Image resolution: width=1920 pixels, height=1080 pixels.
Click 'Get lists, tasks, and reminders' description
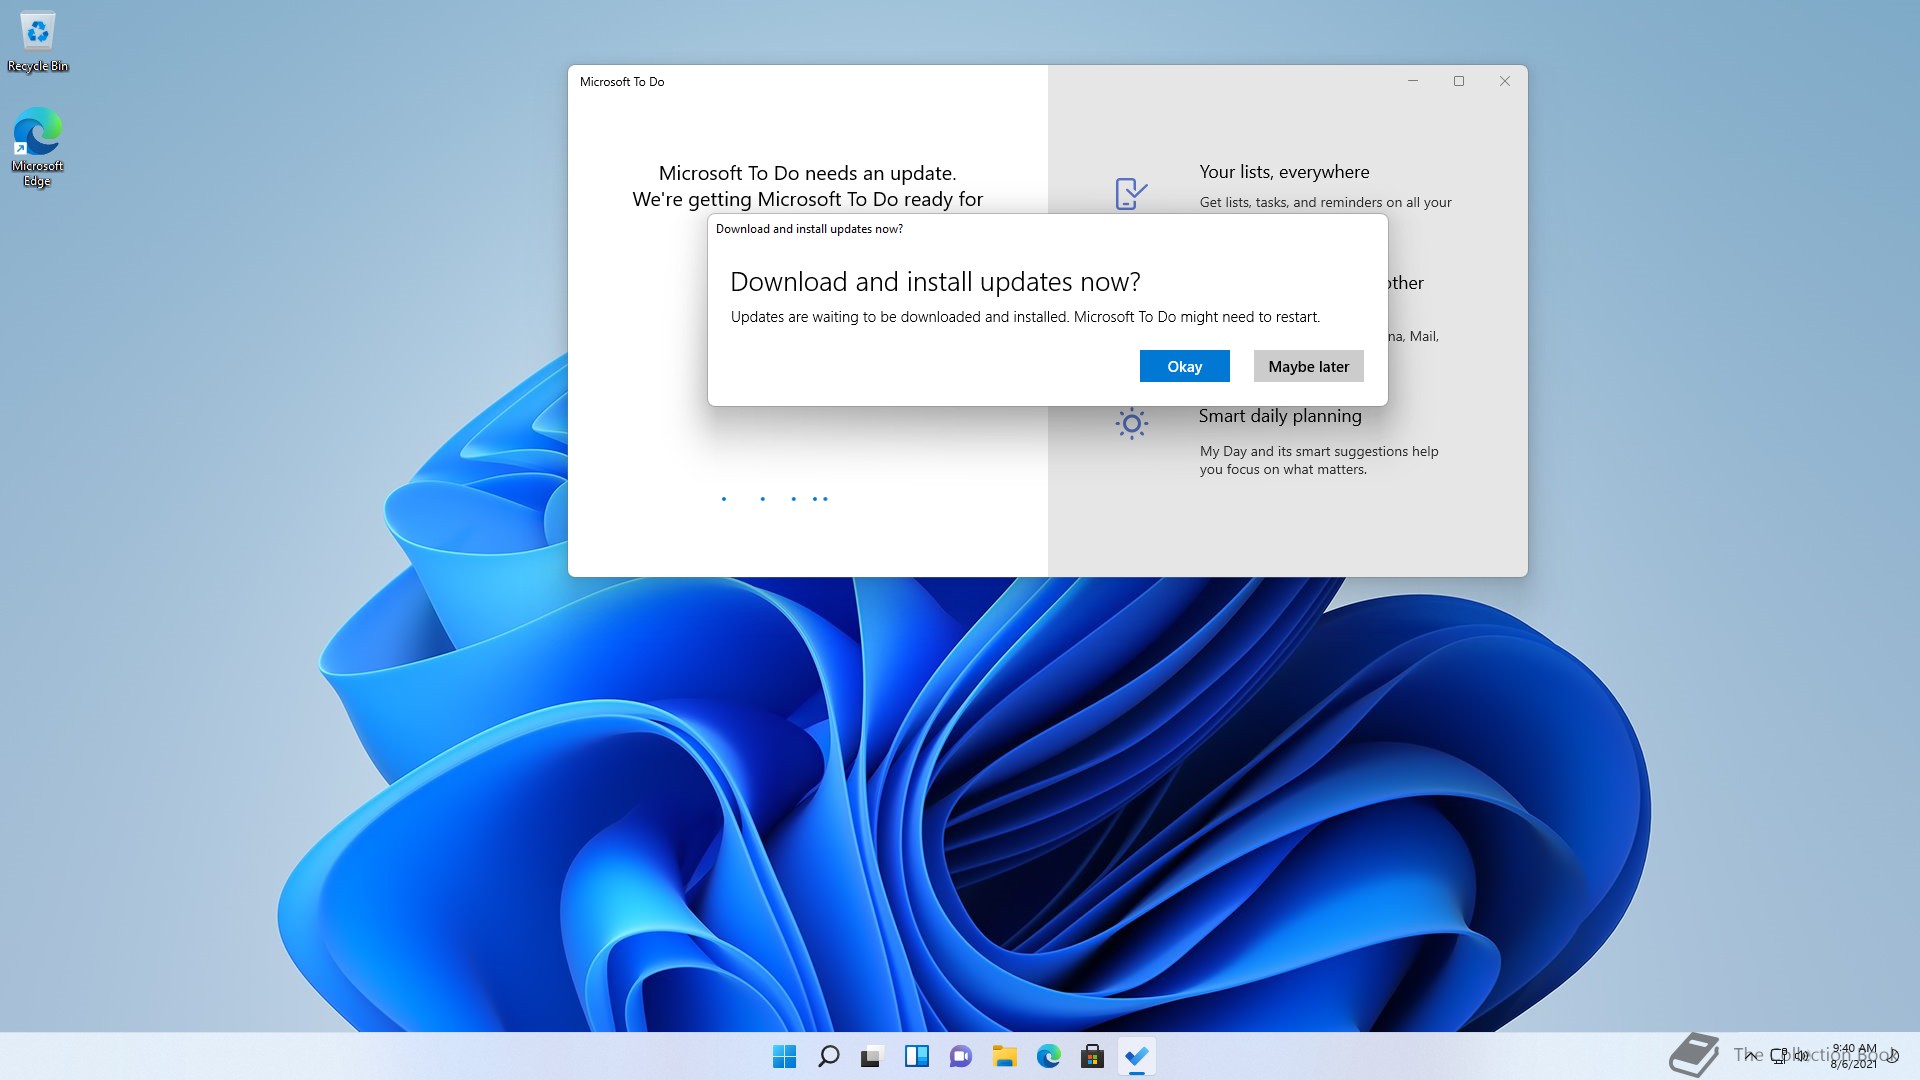(x=1325, y=202)
